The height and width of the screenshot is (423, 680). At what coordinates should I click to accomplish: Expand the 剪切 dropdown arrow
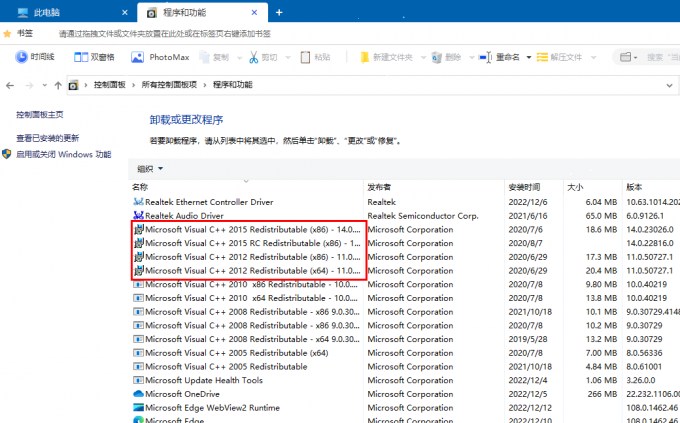pyautogui.click(x=288, y=57)
